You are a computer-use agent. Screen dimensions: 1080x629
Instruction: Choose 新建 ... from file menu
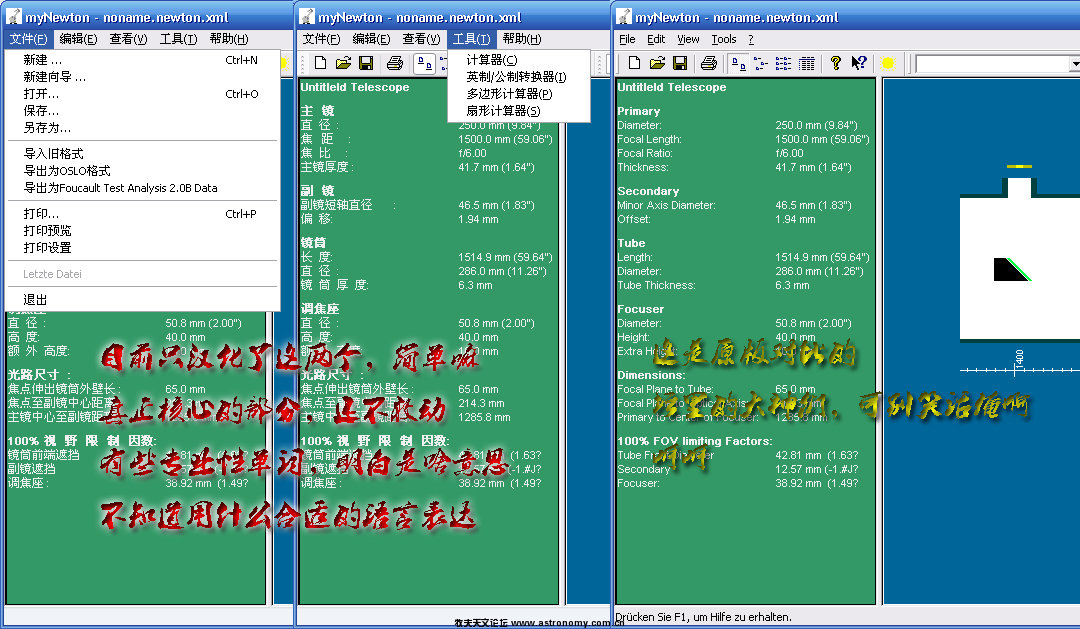tap(142, 60)
